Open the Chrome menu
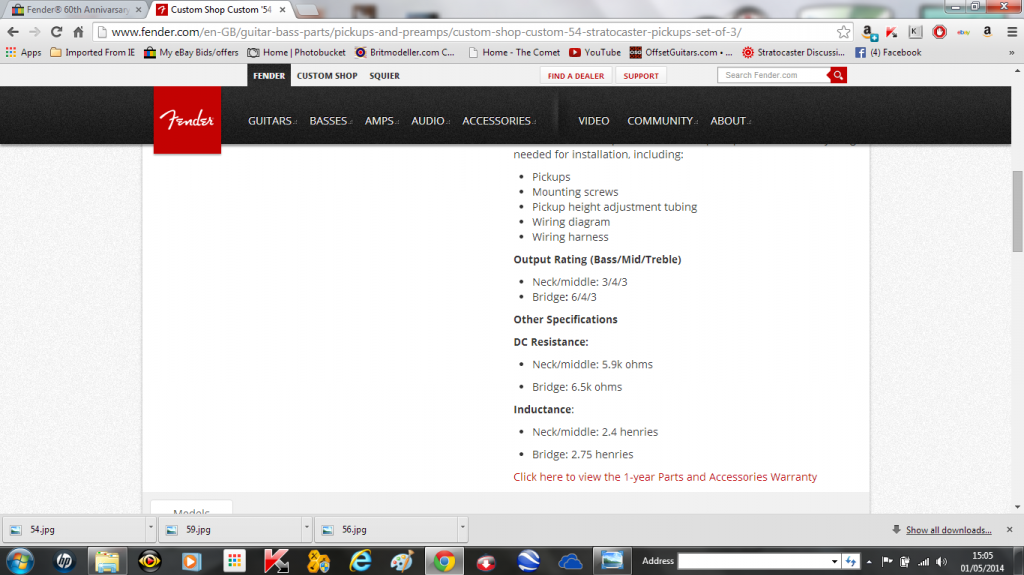Viewport: 1024px width, 575px height. pyautogui.click(x=1009, y=32)
